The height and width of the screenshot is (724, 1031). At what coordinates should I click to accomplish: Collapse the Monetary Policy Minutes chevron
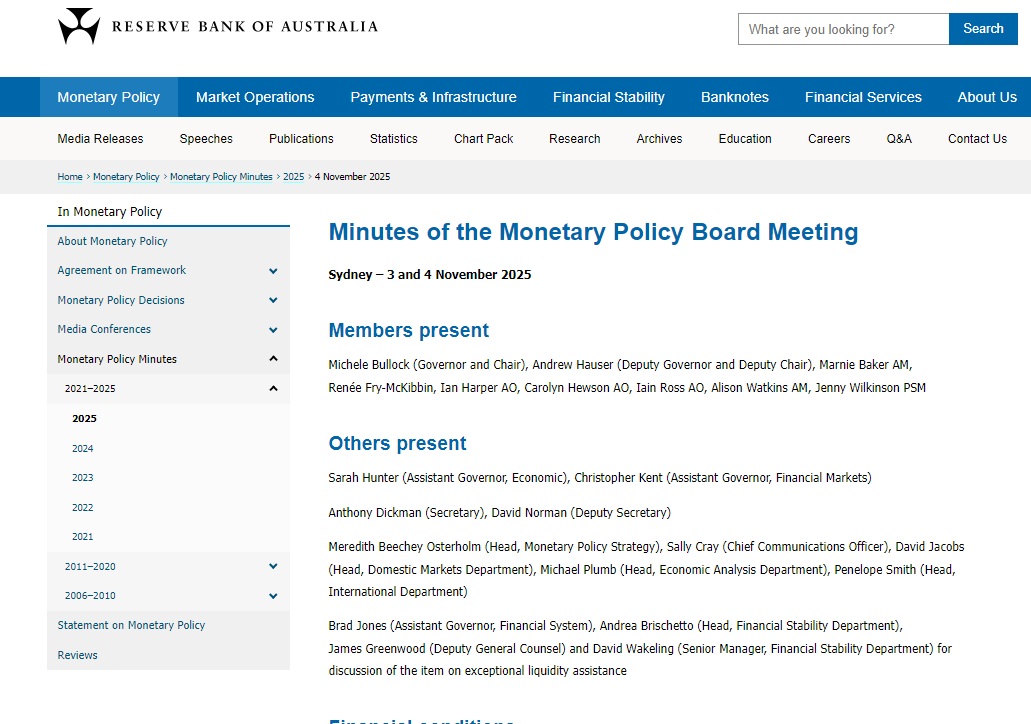coord(274,359)
